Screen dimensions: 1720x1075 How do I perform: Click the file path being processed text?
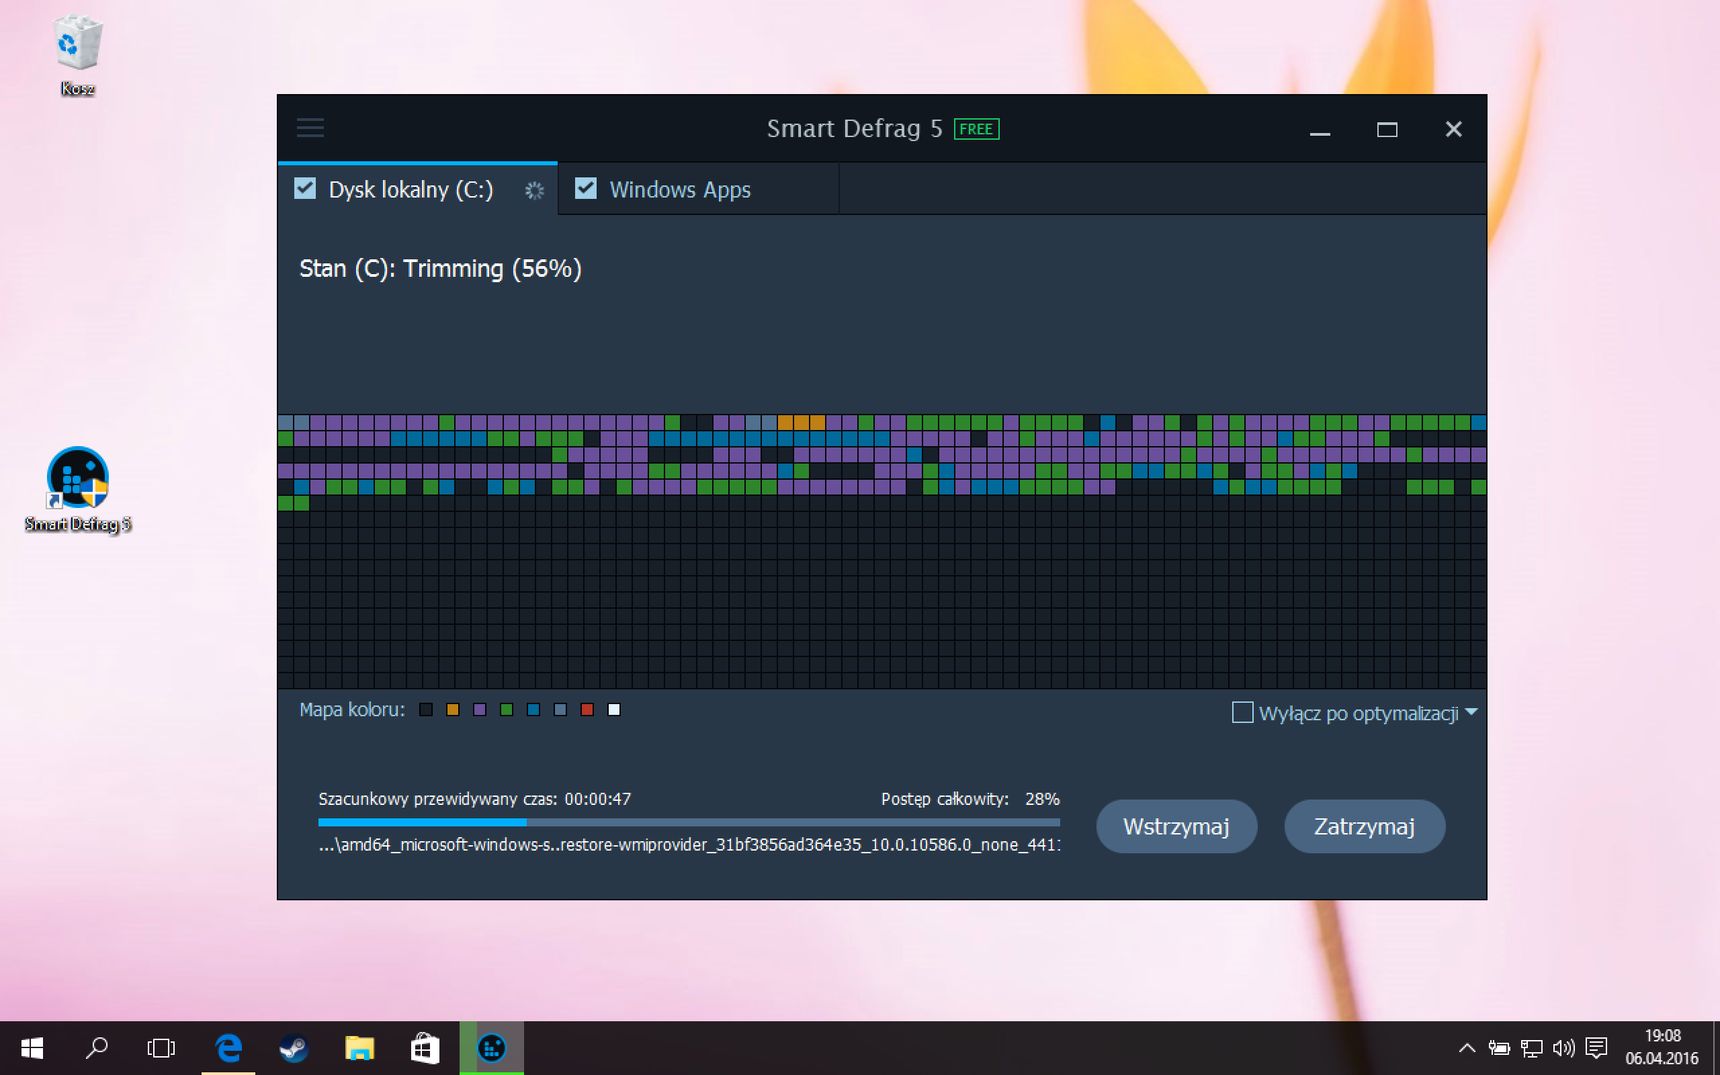pos(689,845)
